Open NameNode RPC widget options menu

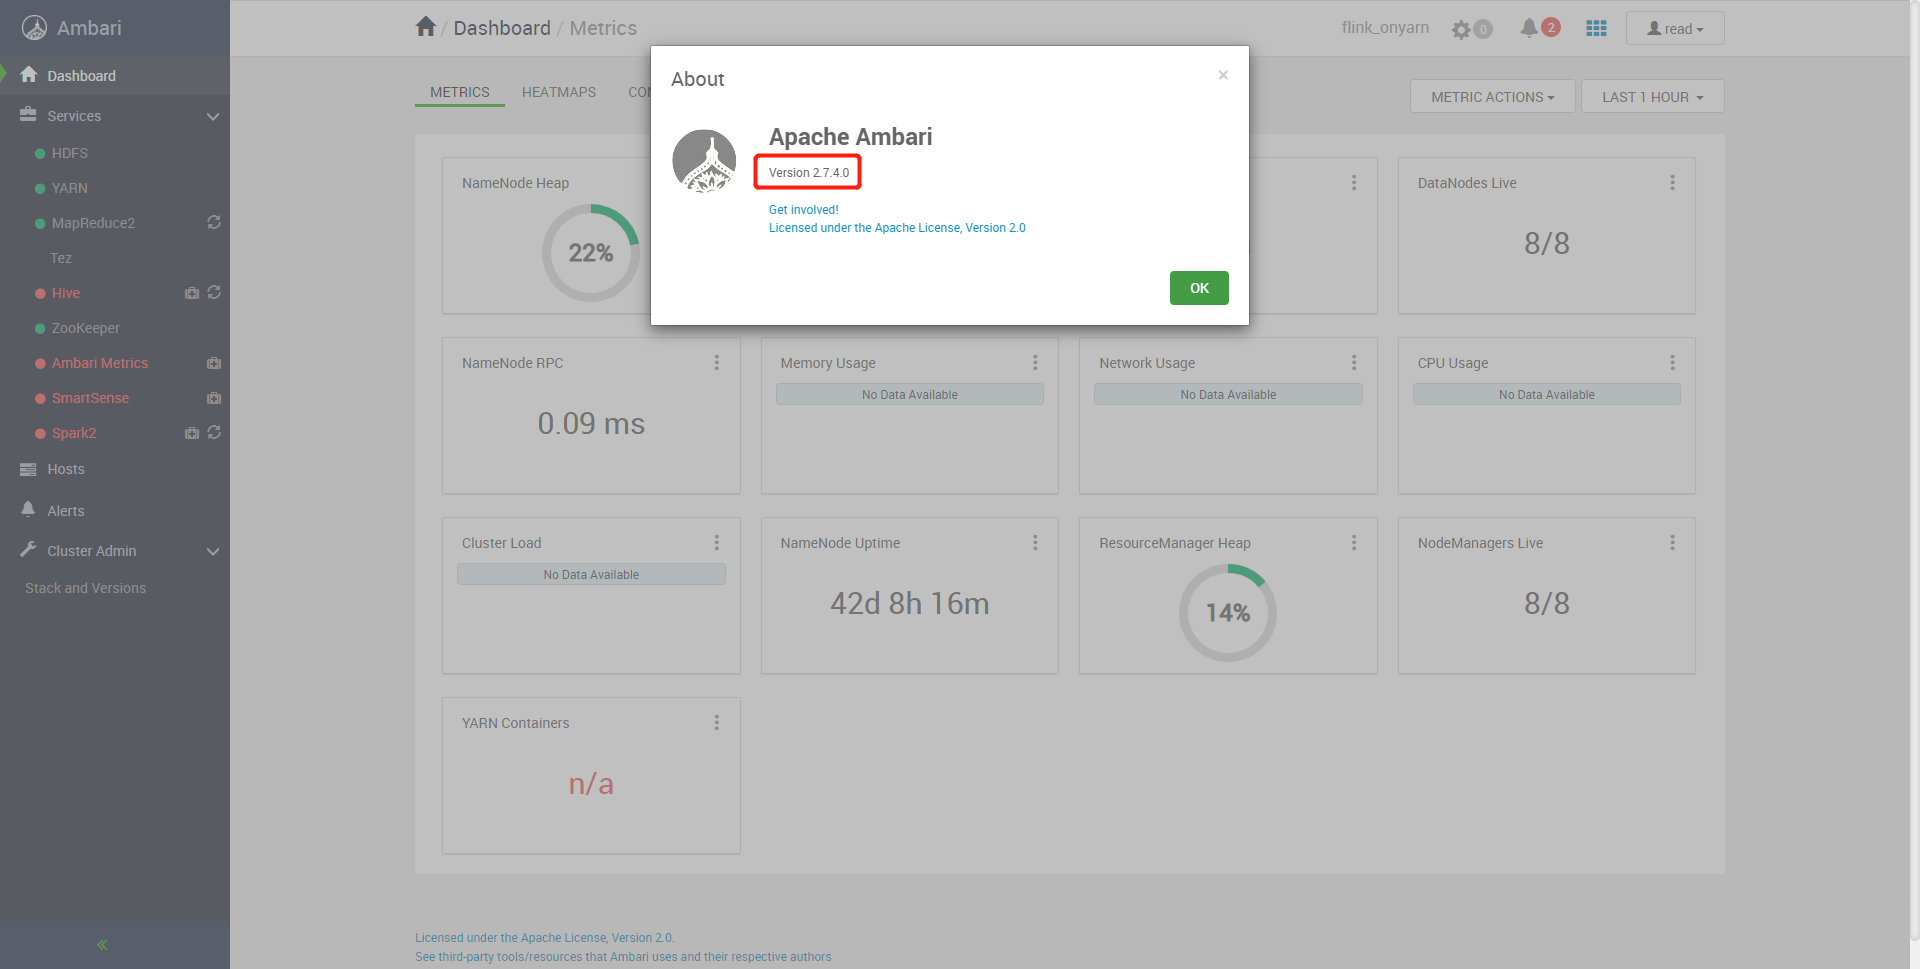click(717, 363)
